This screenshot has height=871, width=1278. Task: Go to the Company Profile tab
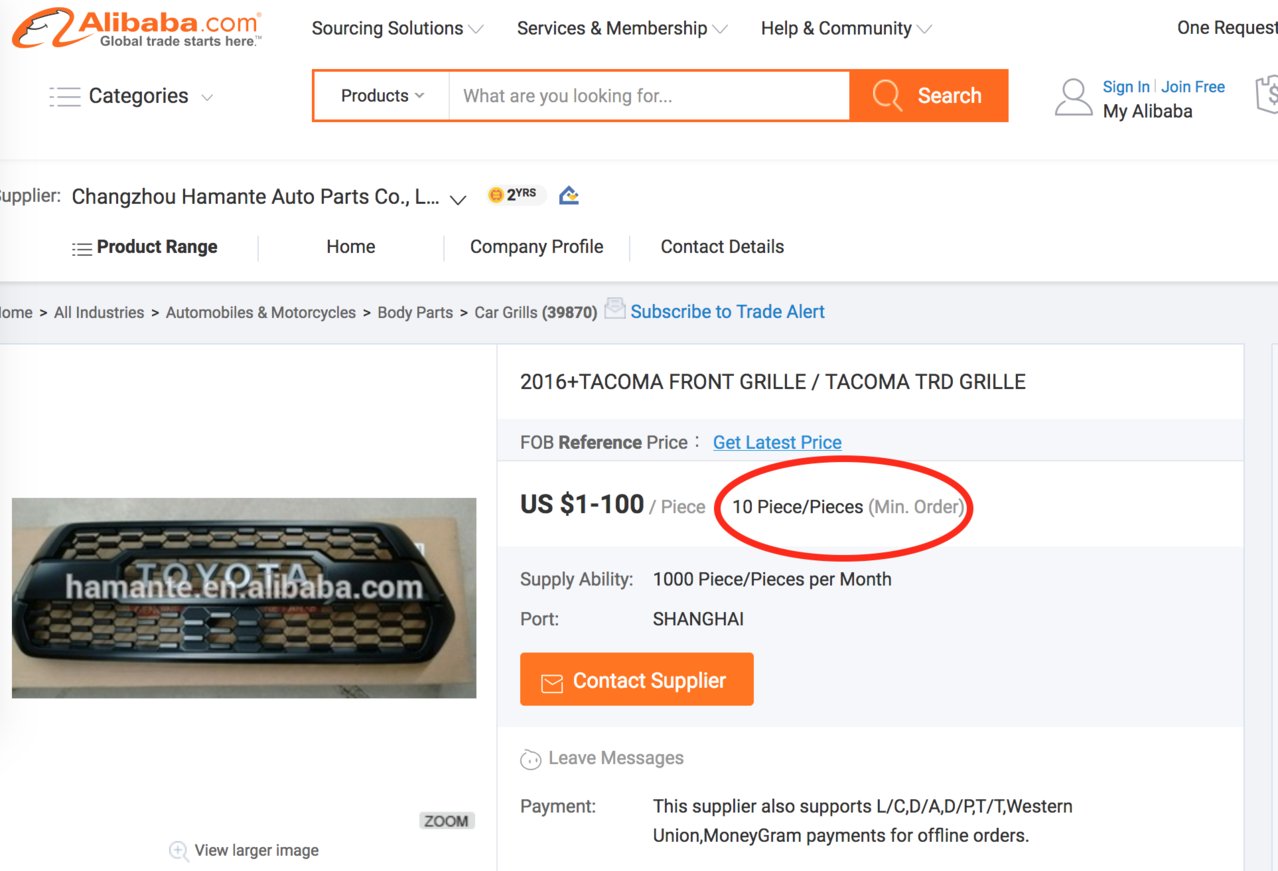tap(537, 247)
